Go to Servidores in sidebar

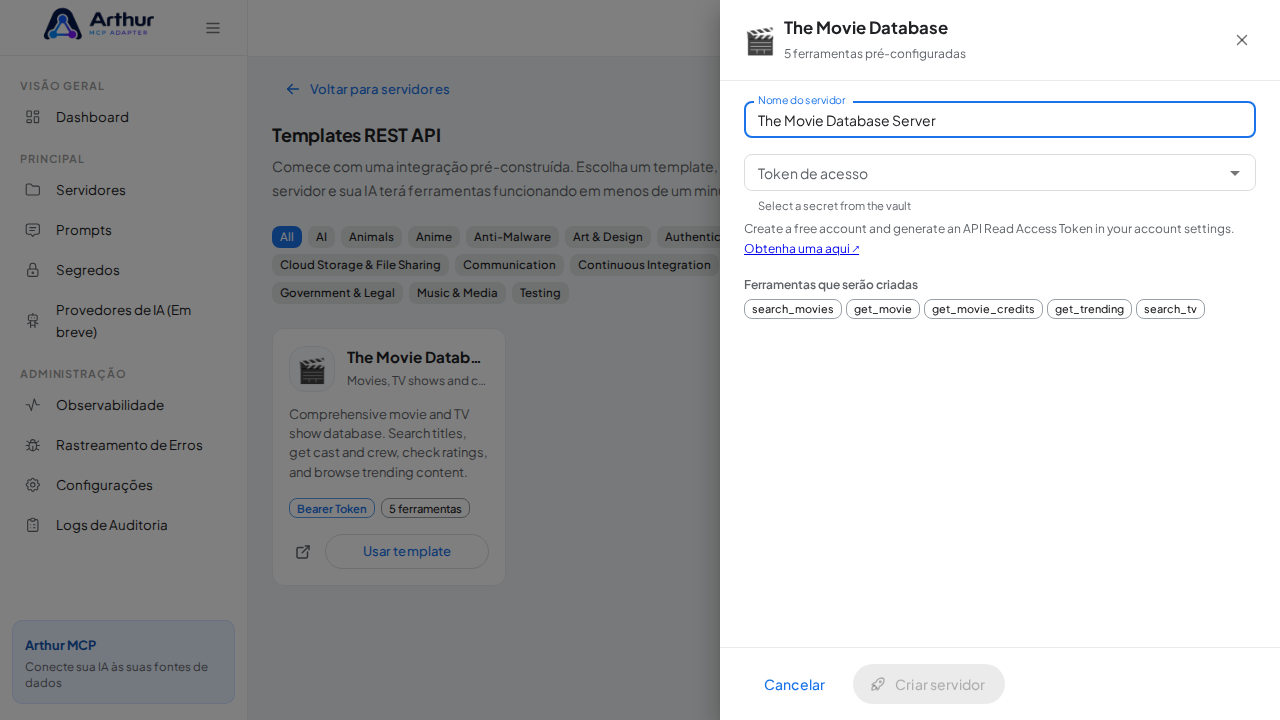click(124, 190)
